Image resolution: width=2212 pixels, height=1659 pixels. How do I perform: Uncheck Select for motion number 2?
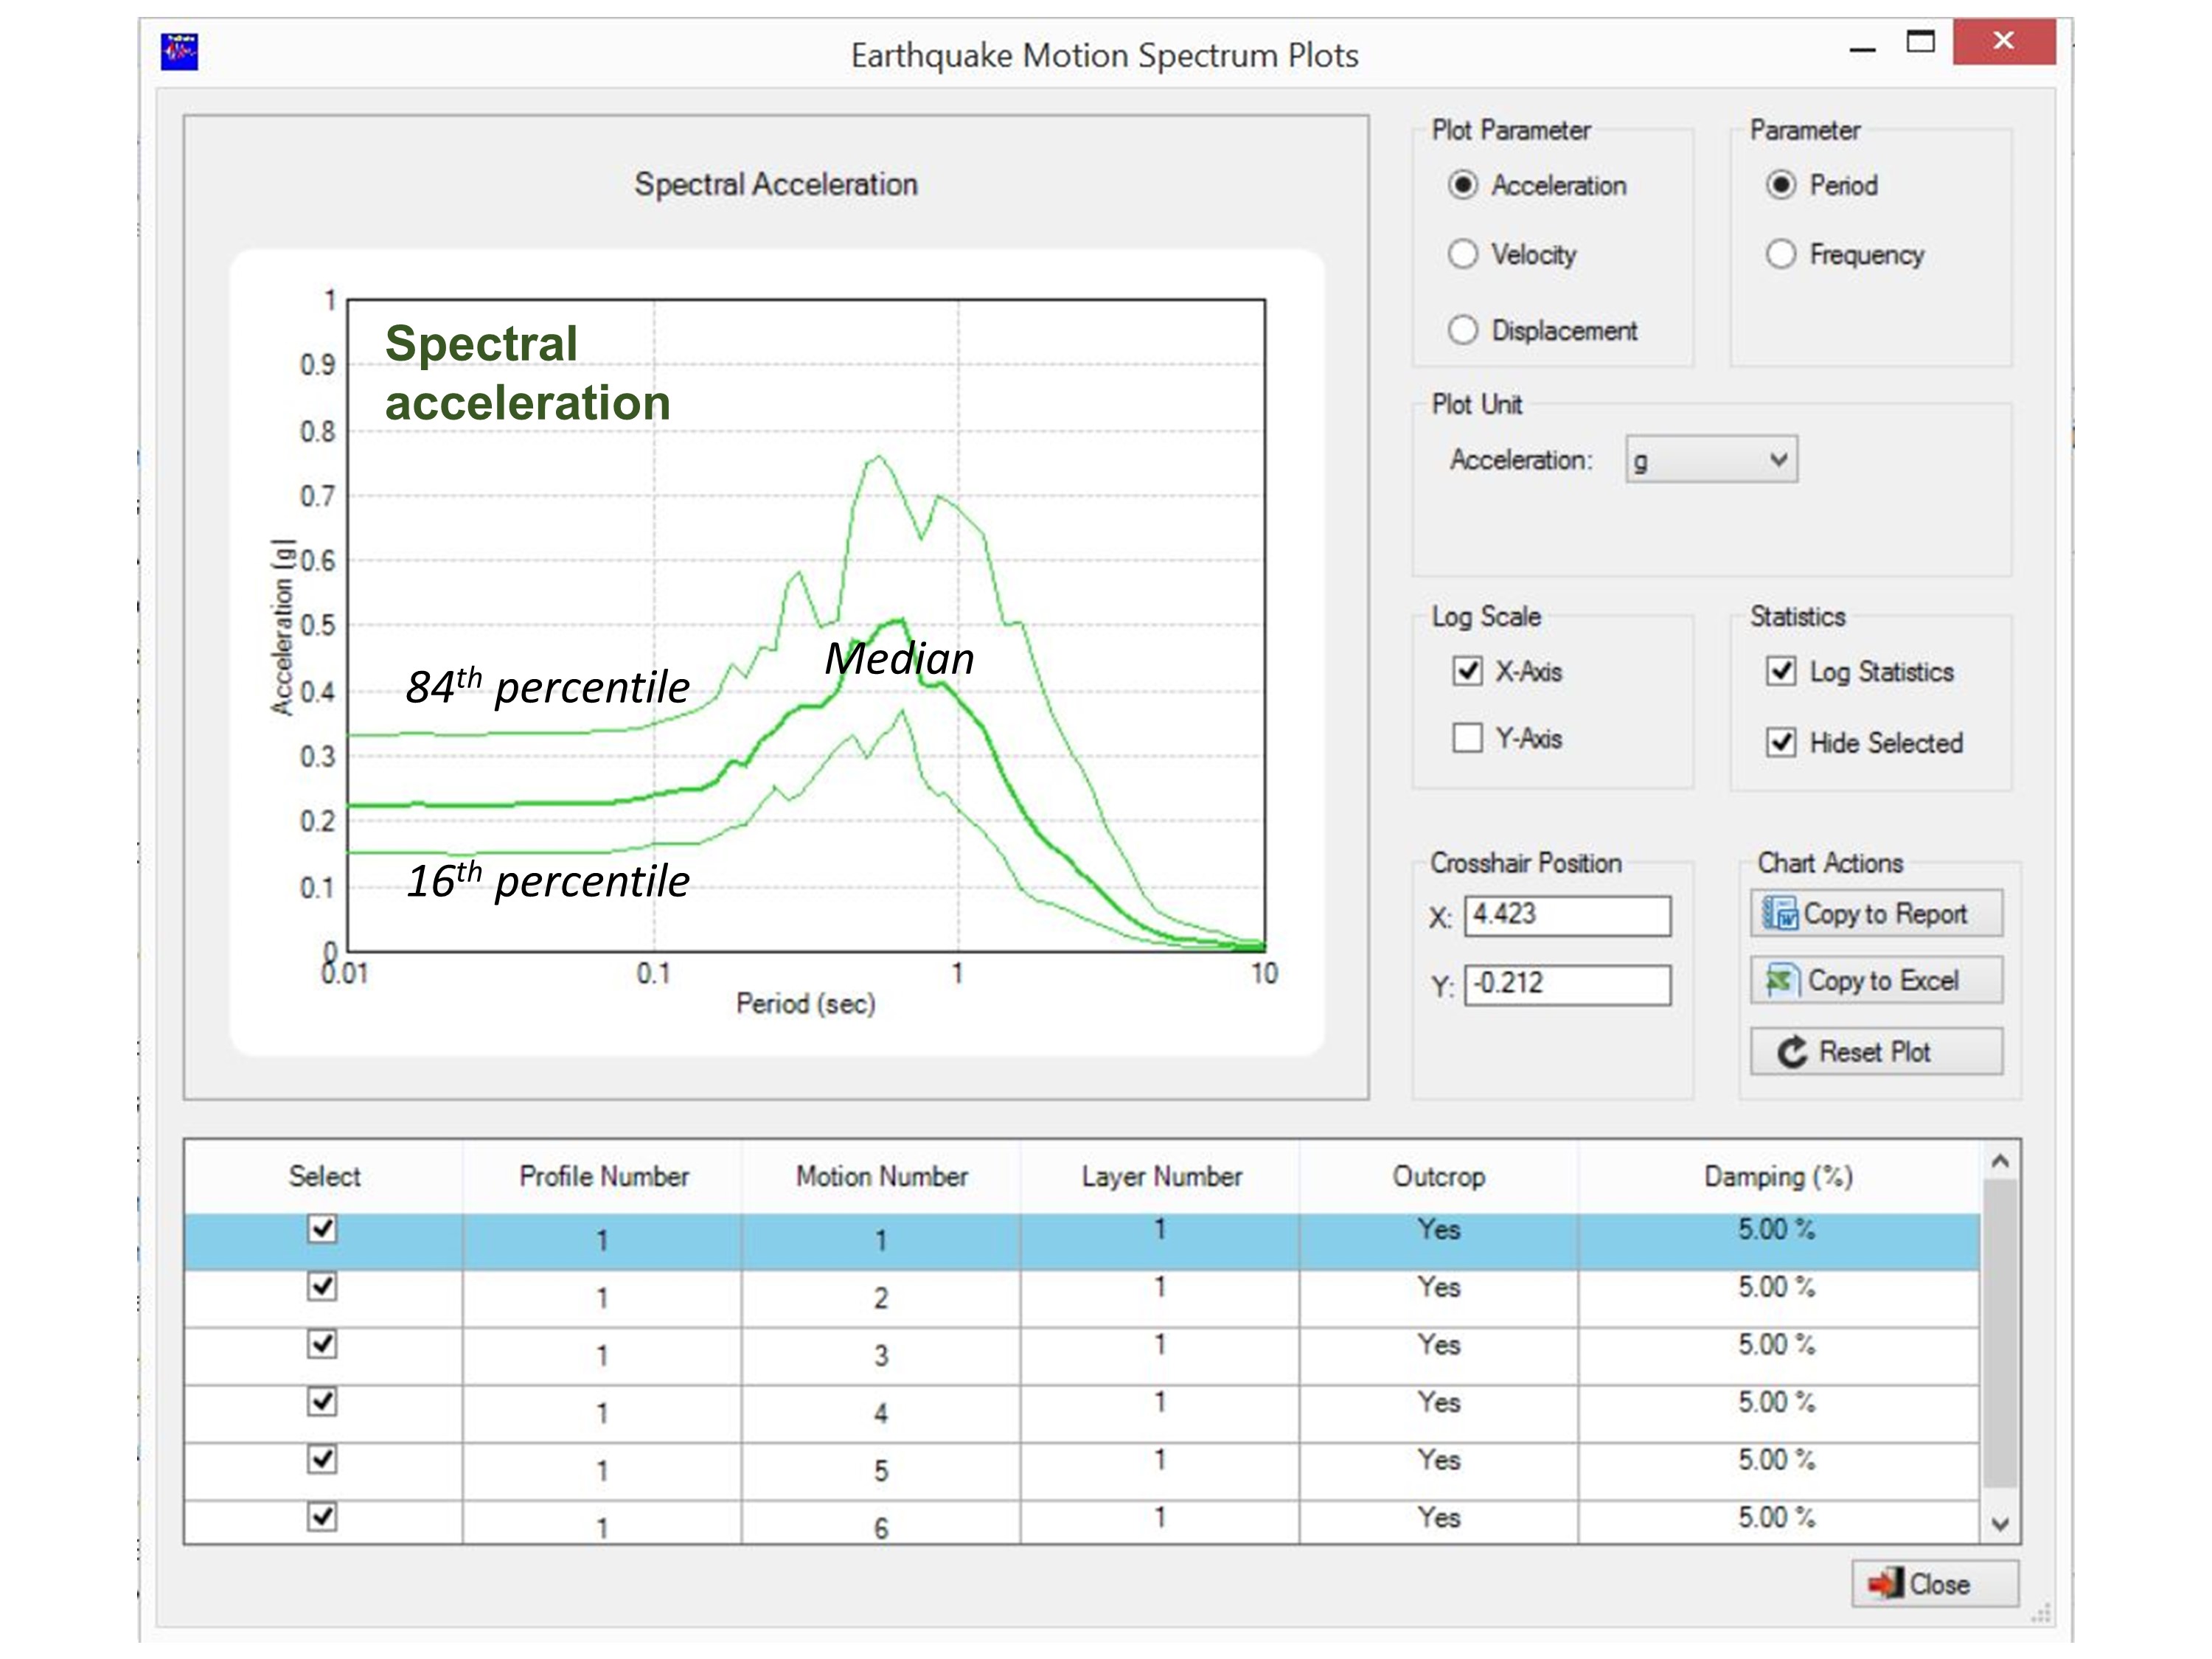(x=322, y=1286)
